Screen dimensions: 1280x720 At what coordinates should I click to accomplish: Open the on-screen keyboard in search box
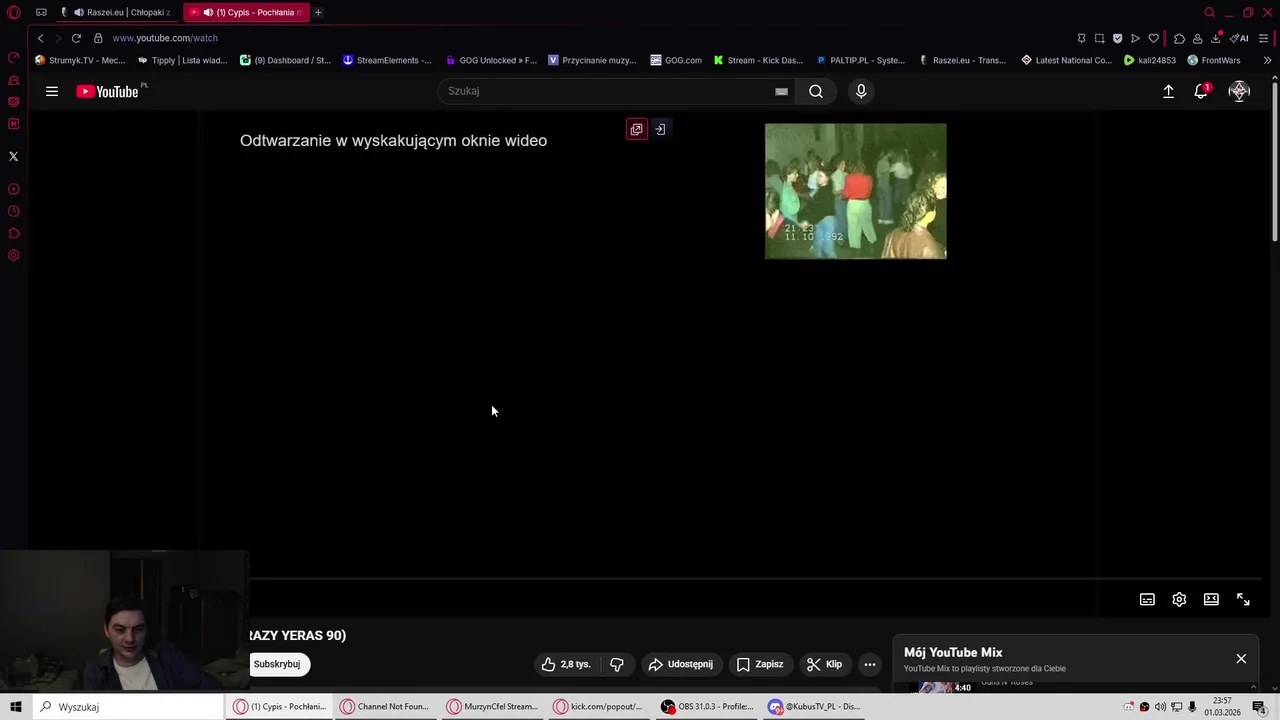pyautogui.click(x=781, y=91)
